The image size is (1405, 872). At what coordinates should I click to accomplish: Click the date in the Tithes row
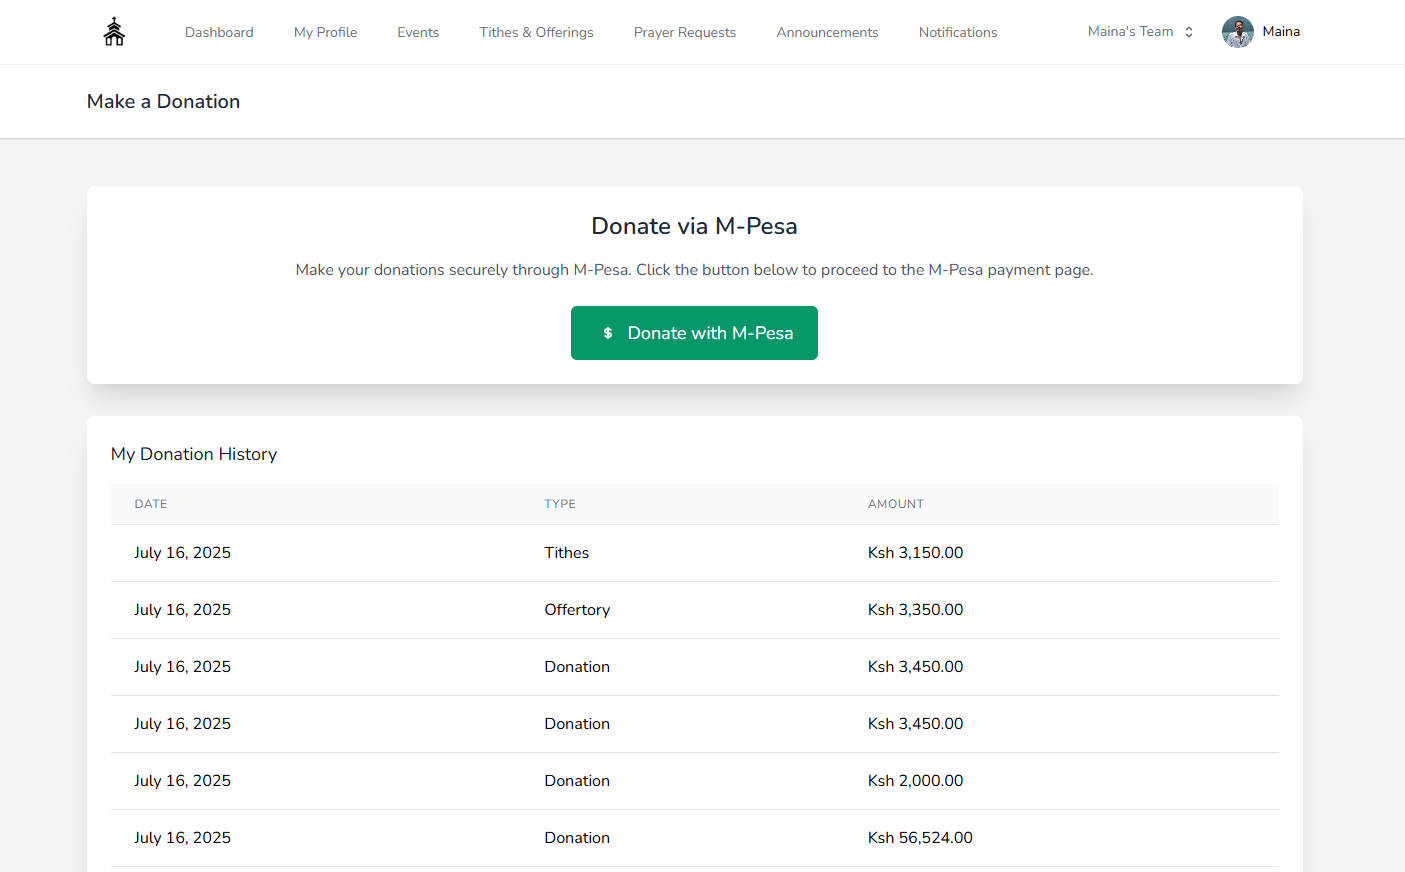point(182,553)
